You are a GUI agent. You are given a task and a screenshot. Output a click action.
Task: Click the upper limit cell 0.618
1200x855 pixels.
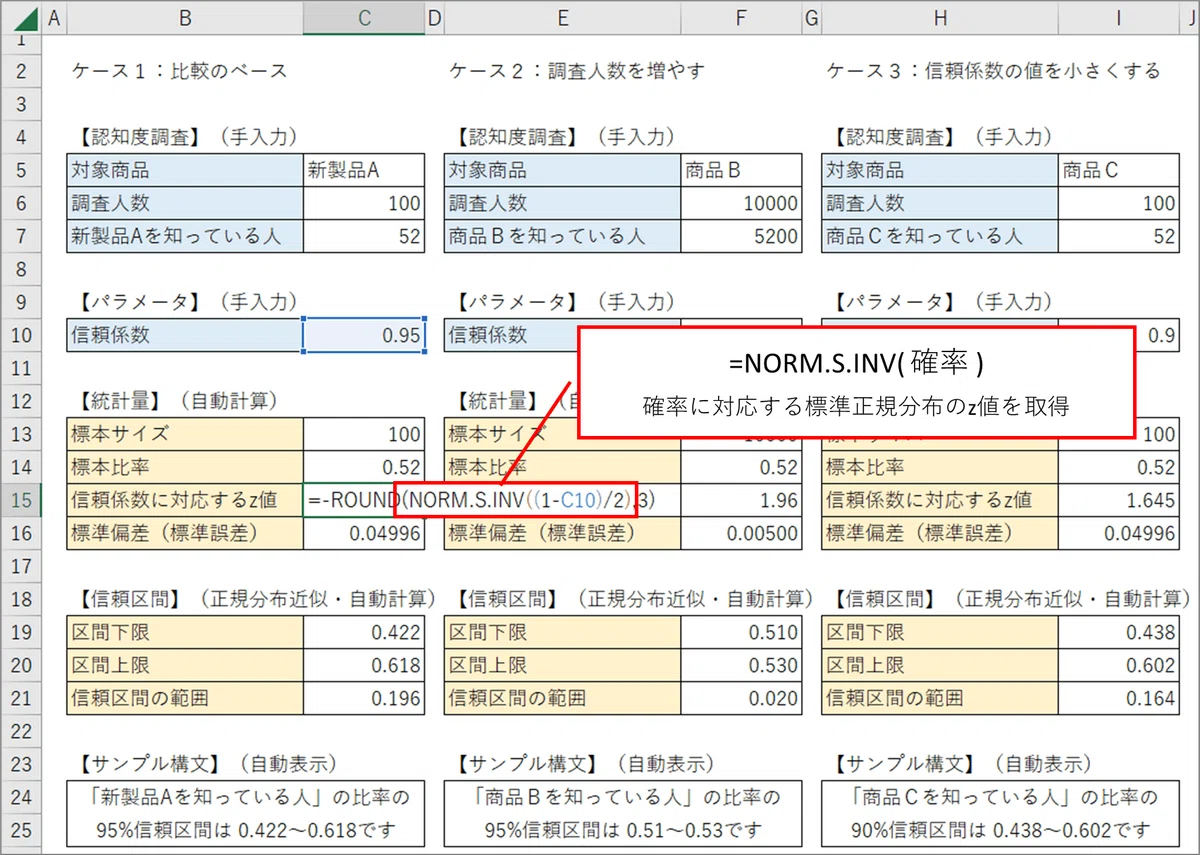click(364, 665)
